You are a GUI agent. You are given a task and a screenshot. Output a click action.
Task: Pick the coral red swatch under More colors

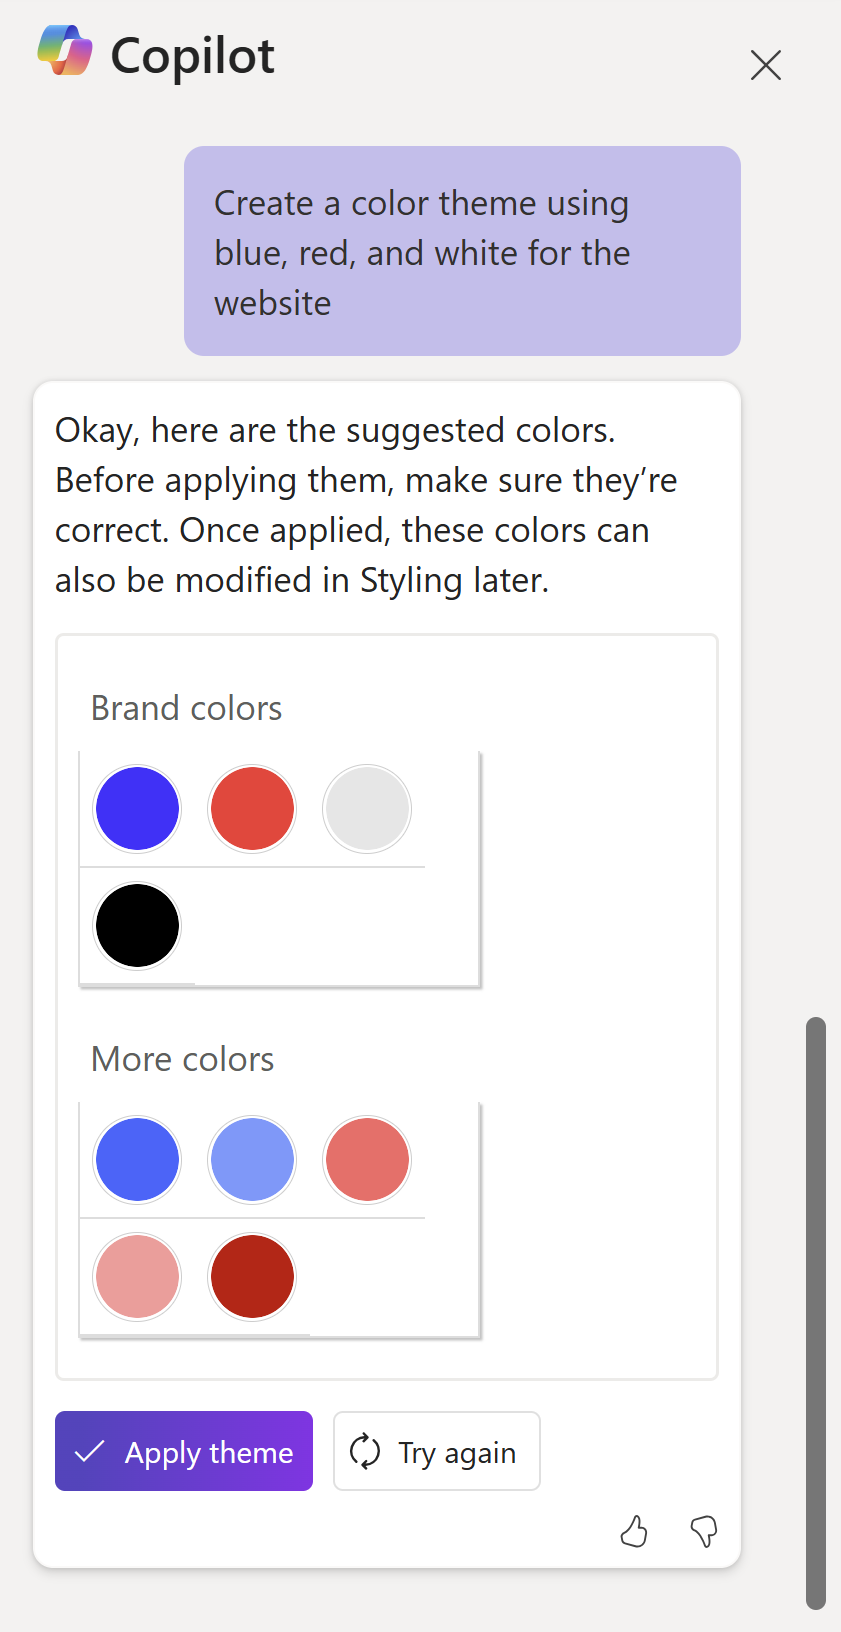367,1159
